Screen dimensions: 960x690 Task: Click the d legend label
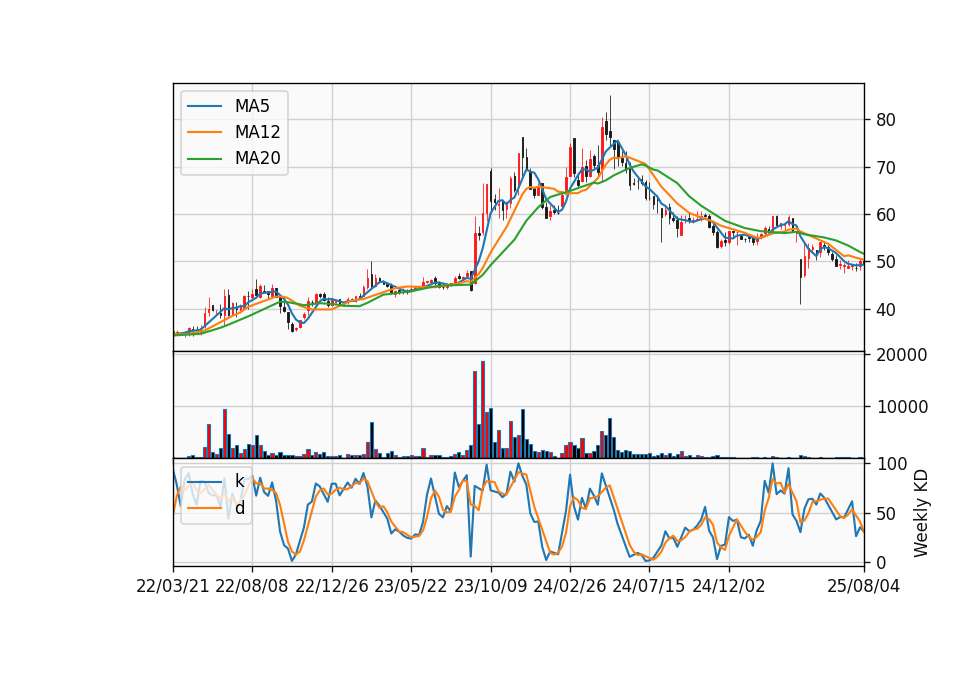tap(240, 508)
